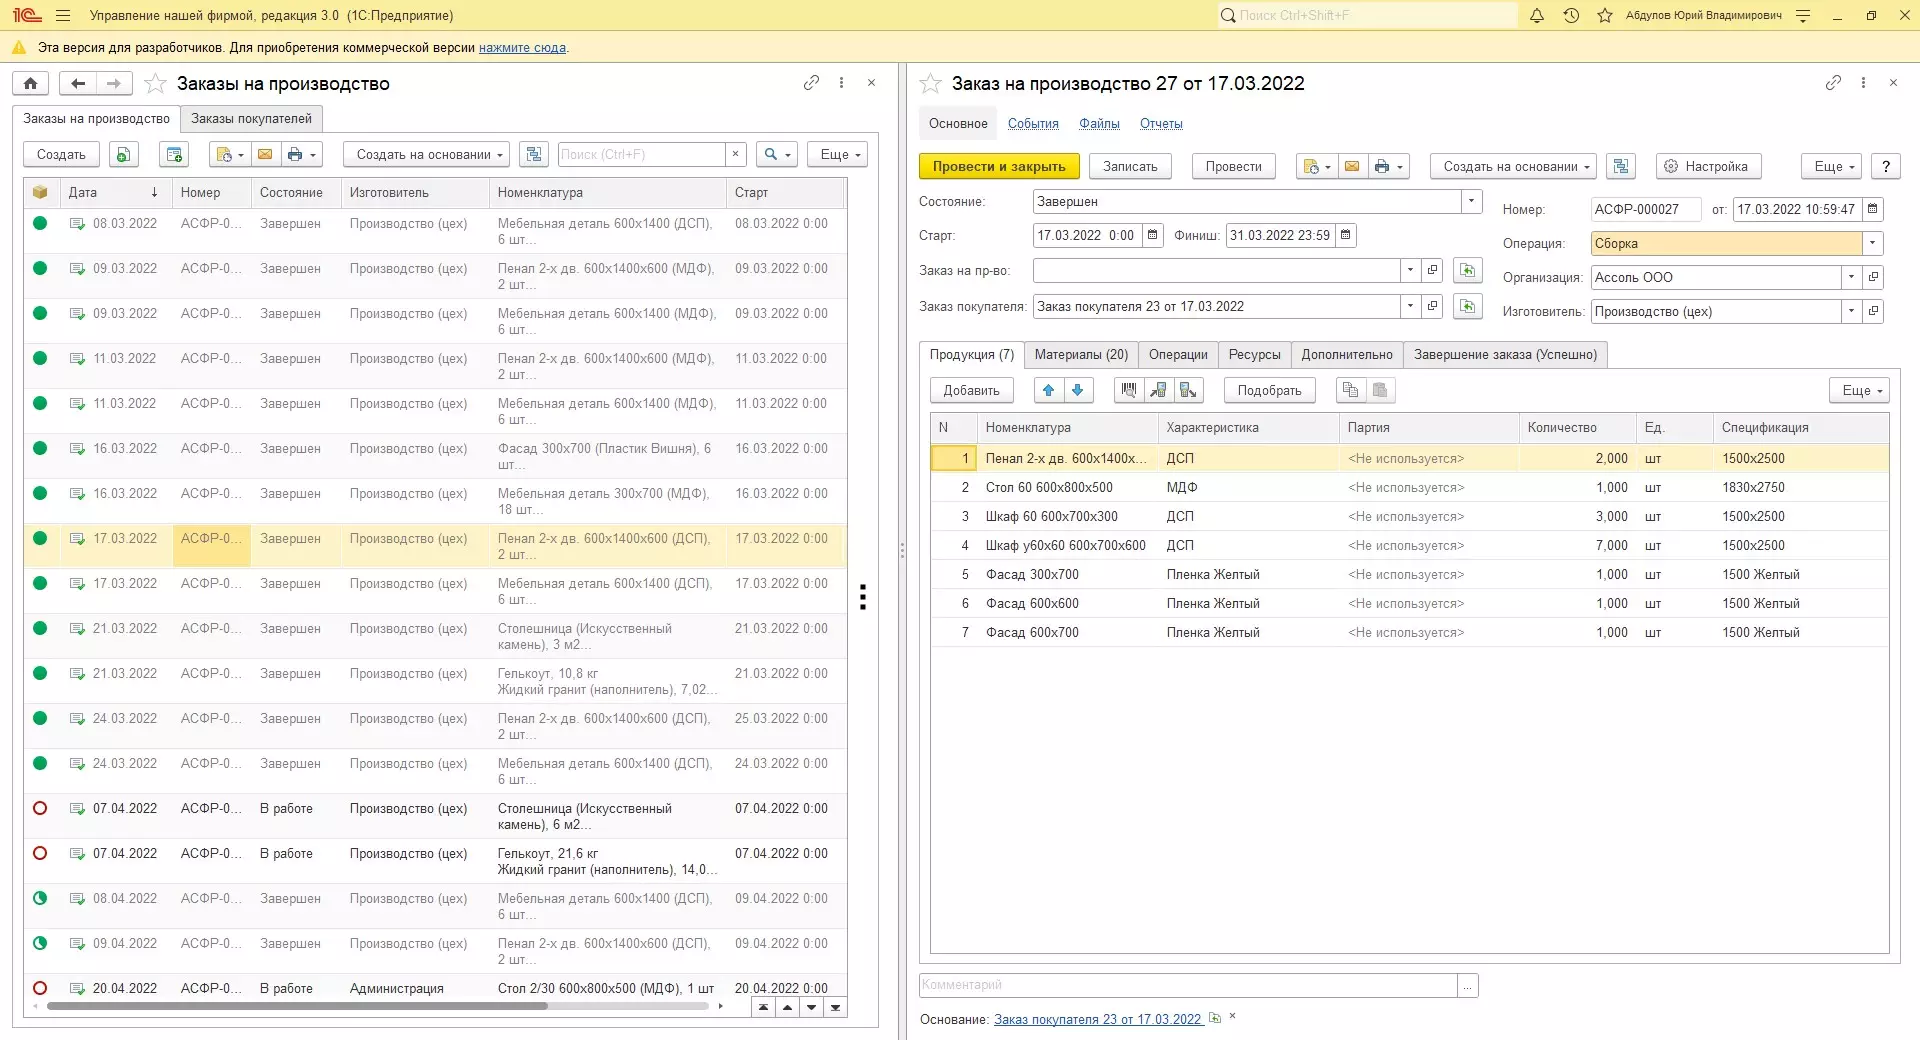Click the horizontal scrollbar under the orders list
The width and height of the screenshot is (1920, 1040).
point(297,1006)
